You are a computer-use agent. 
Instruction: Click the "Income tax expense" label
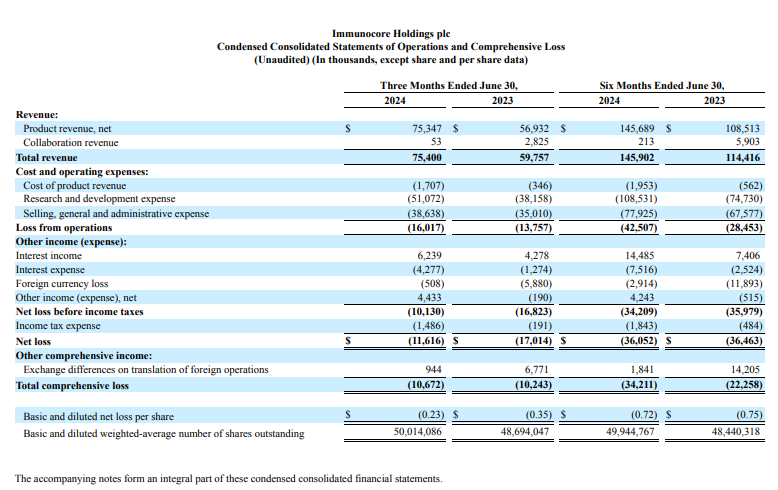58,326
